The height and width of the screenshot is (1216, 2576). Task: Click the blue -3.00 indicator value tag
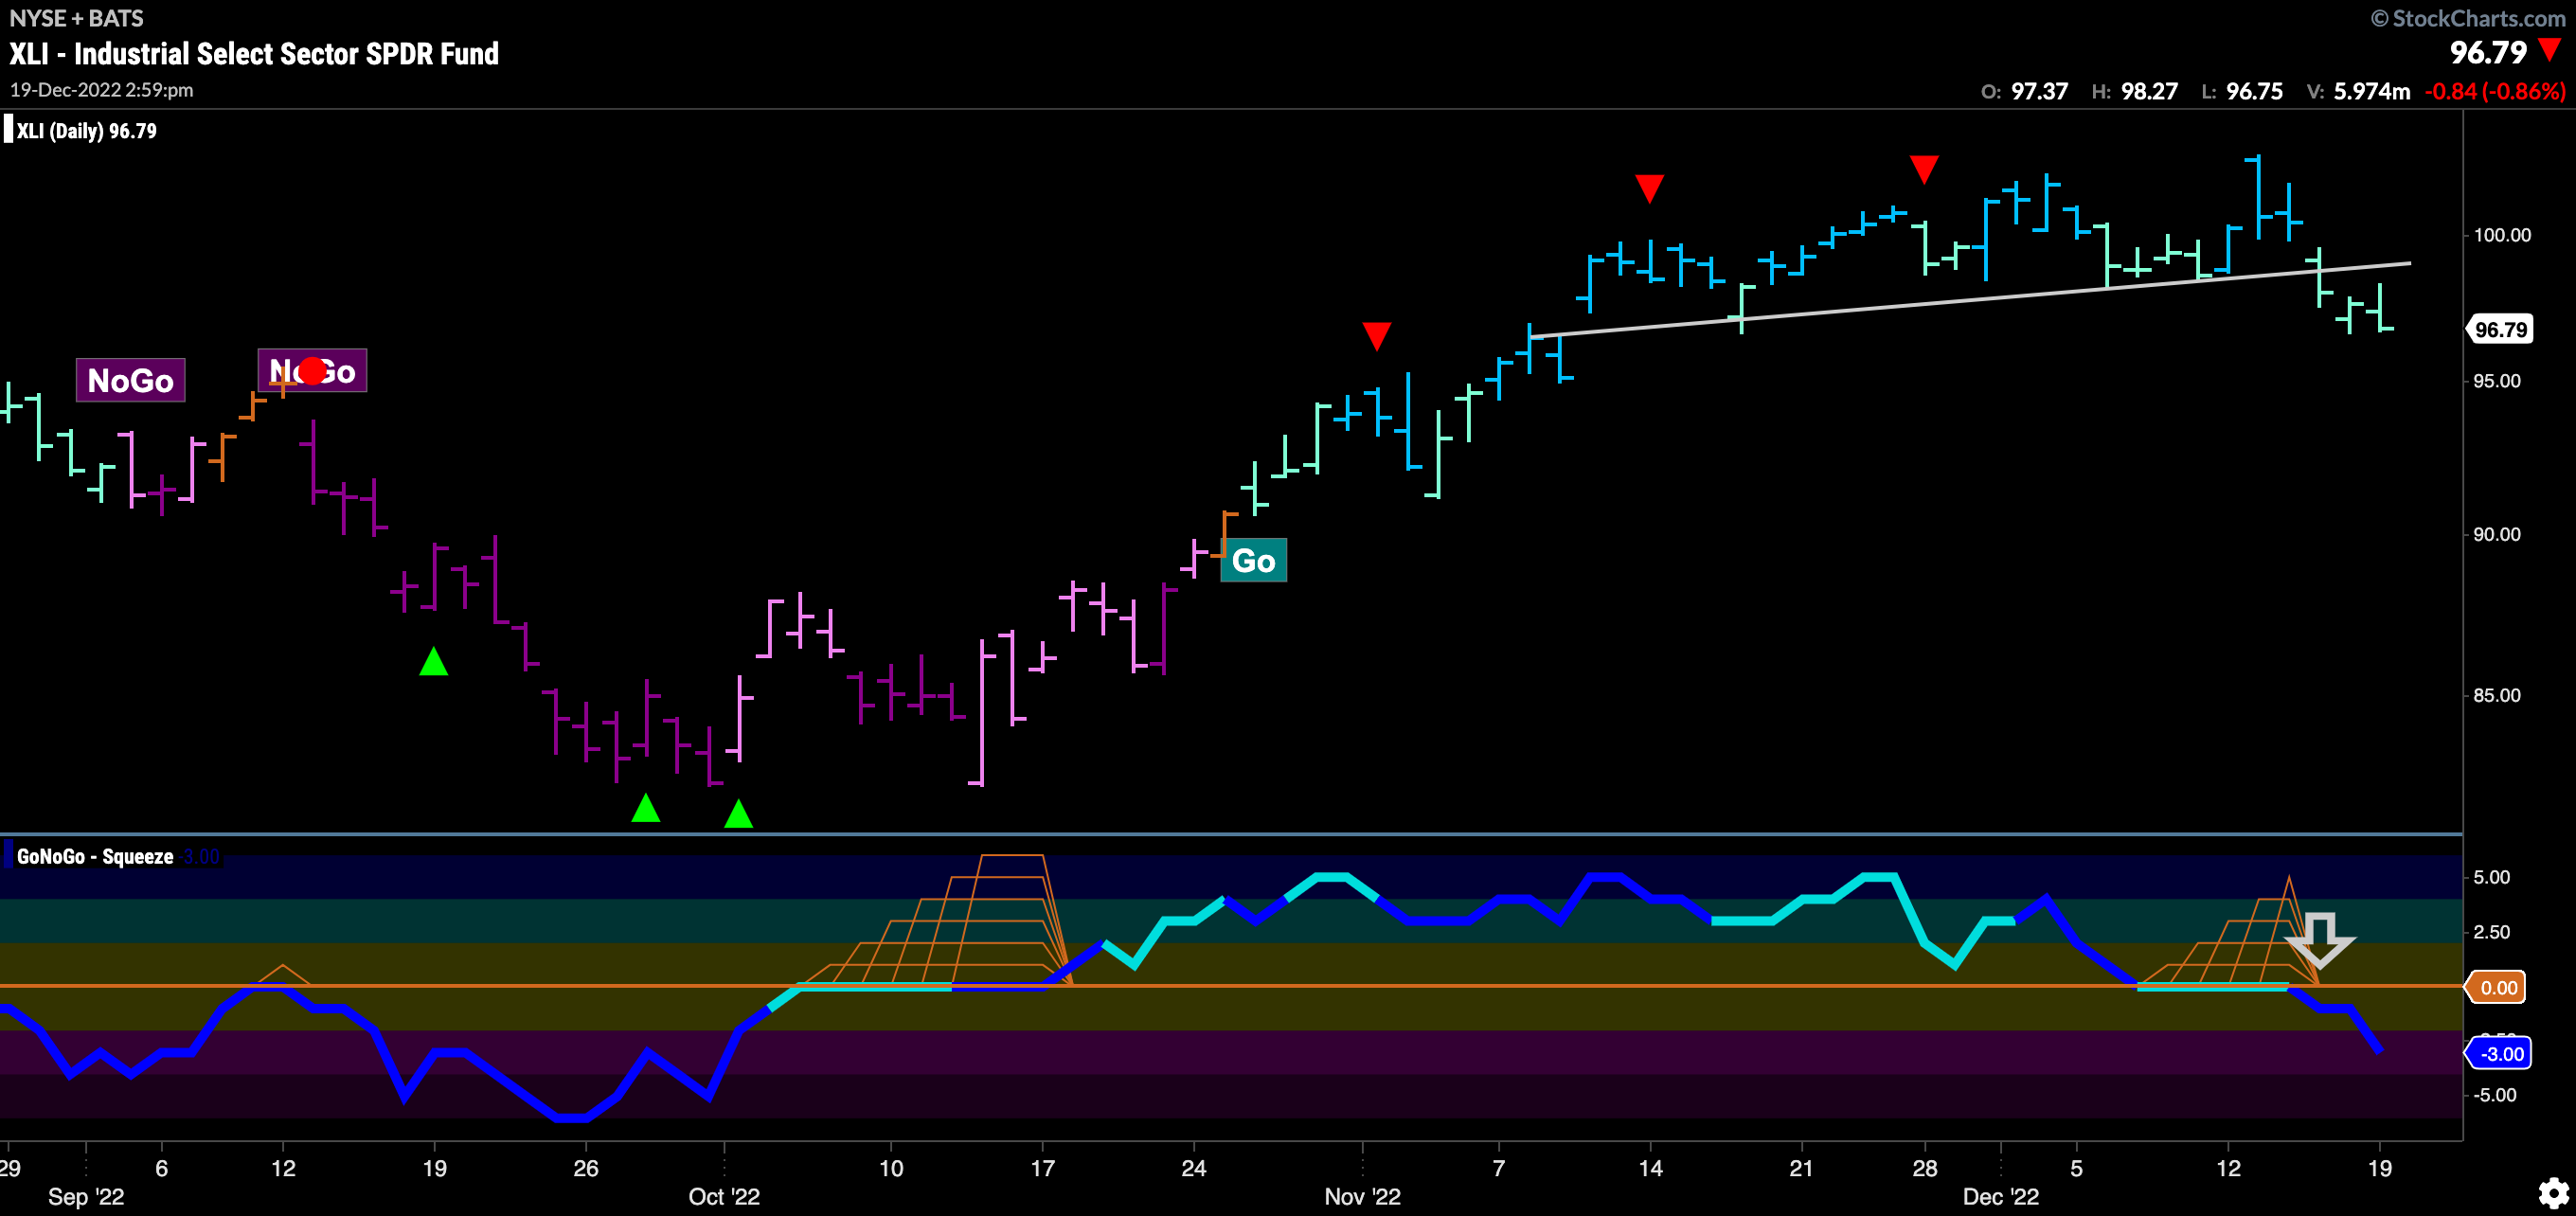[2501, 1053]
